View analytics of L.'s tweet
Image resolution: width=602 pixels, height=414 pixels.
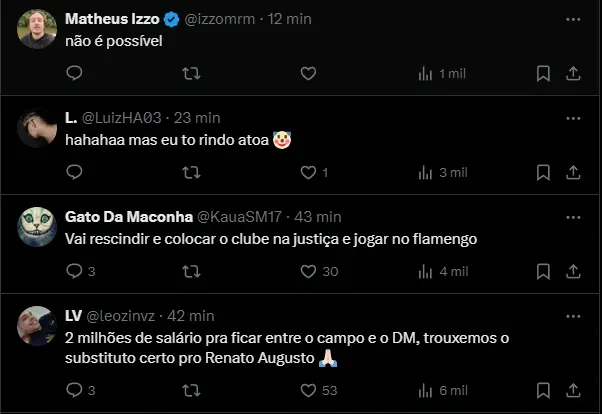tap(425, 172)
